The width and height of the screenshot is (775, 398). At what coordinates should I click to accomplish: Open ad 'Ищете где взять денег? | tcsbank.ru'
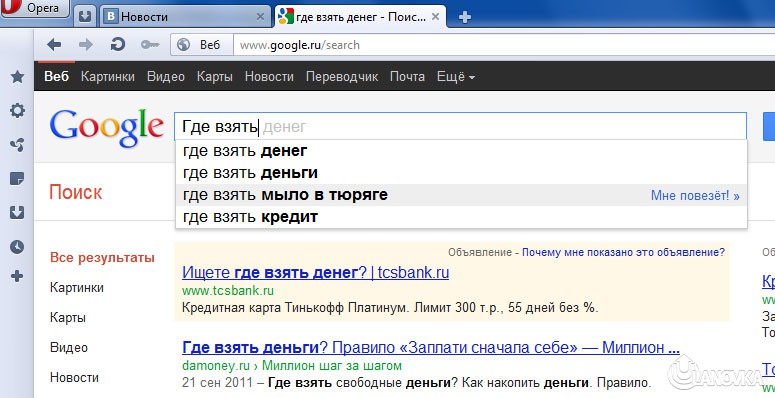315,272
